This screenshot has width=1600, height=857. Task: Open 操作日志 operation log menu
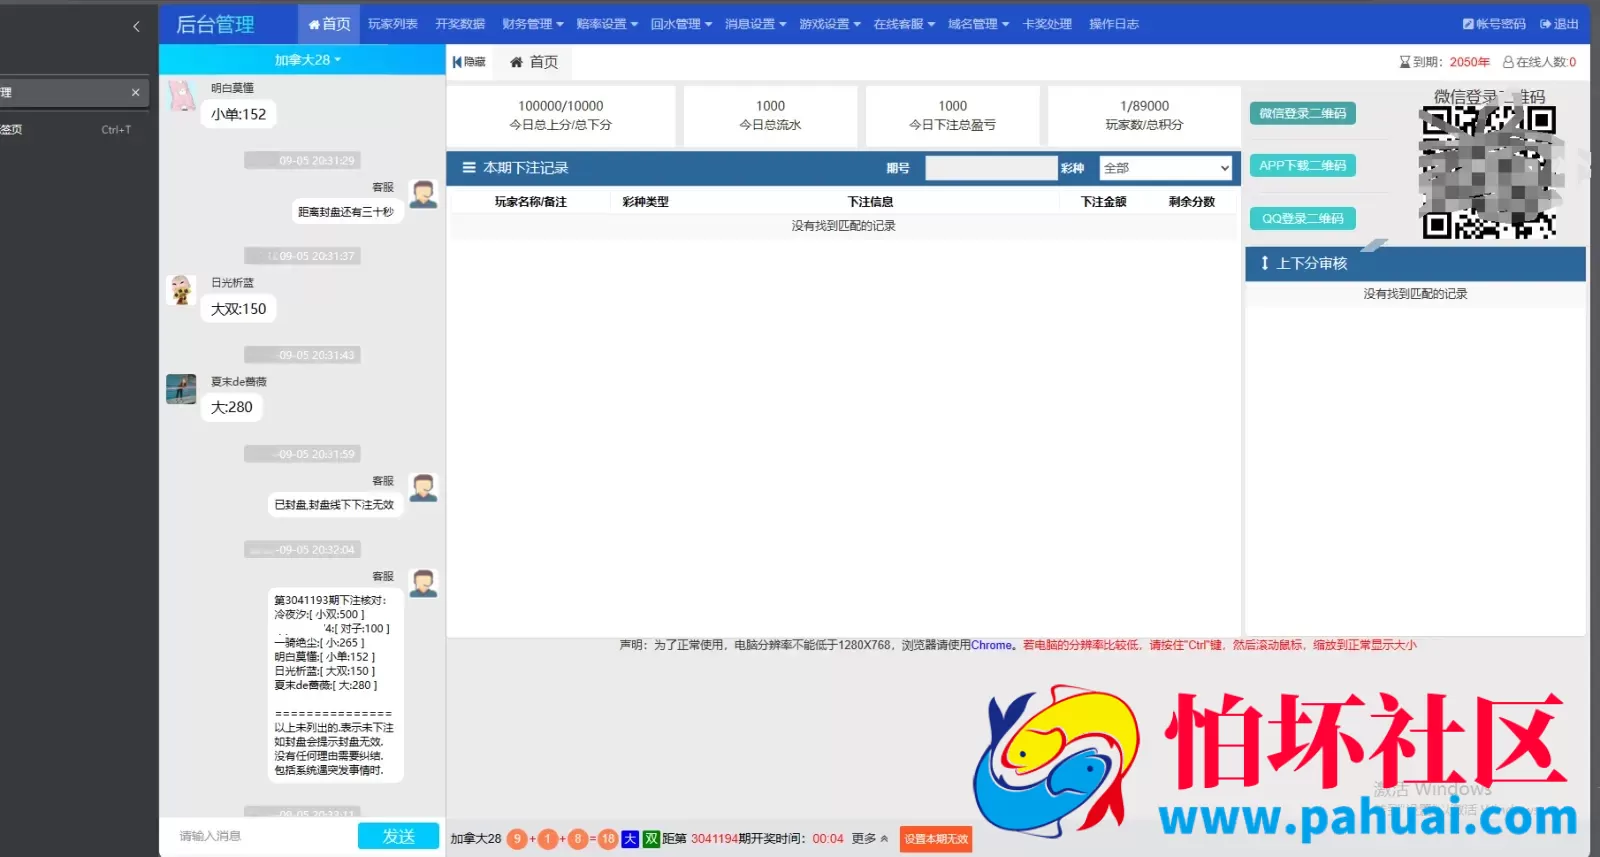1114,24
